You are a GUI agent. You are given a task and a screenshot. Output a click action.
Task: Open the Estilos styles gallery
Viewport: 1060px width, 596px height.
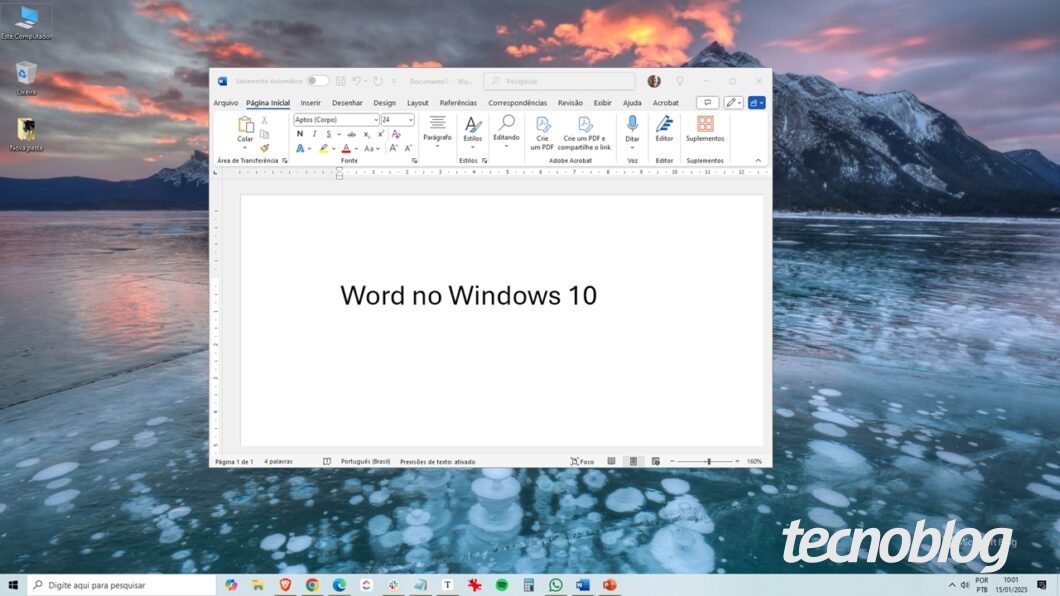click(x=473, y=131)
